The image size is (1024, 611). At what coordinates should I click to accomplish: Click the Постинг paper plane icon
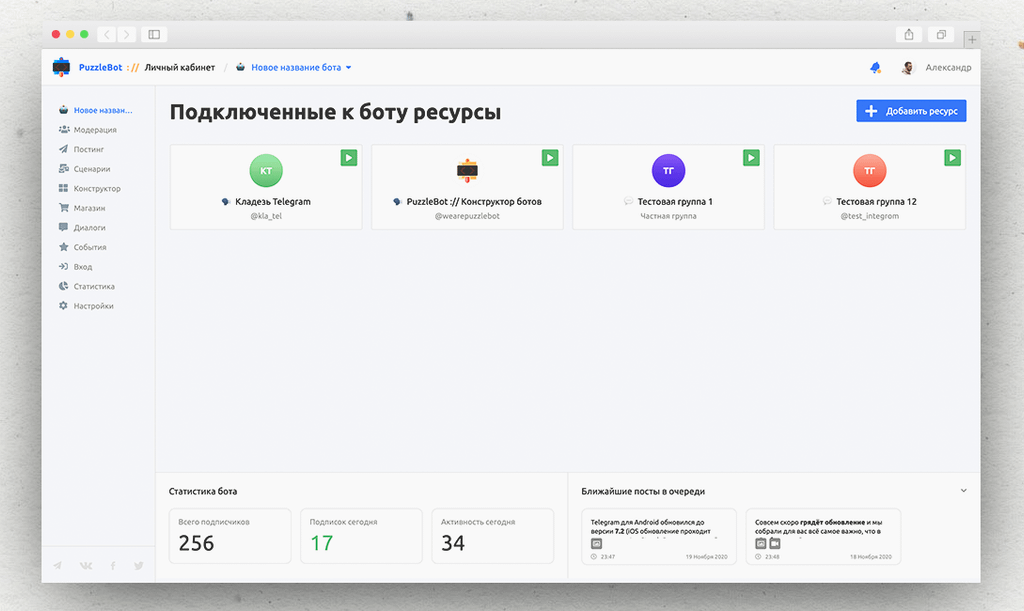[63, 149]
